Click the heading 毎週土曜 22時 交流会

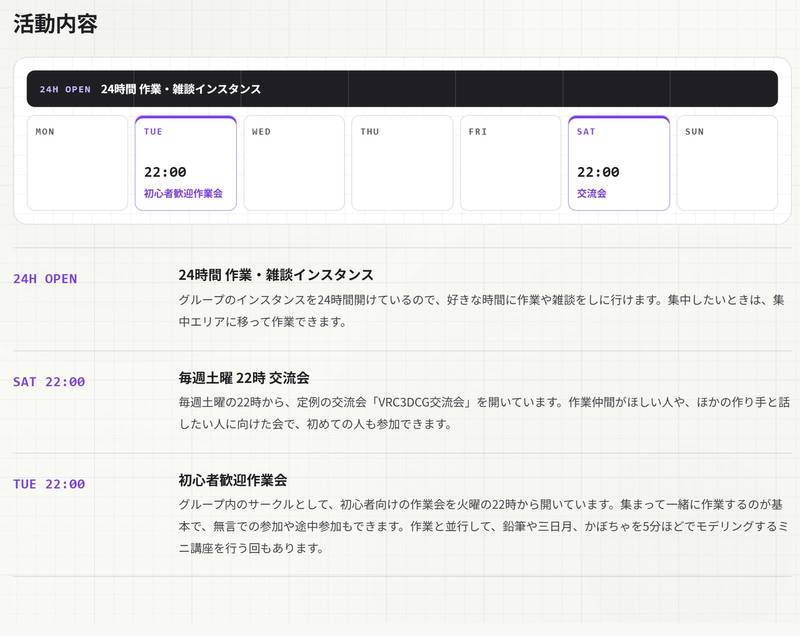tap(244, 378)
